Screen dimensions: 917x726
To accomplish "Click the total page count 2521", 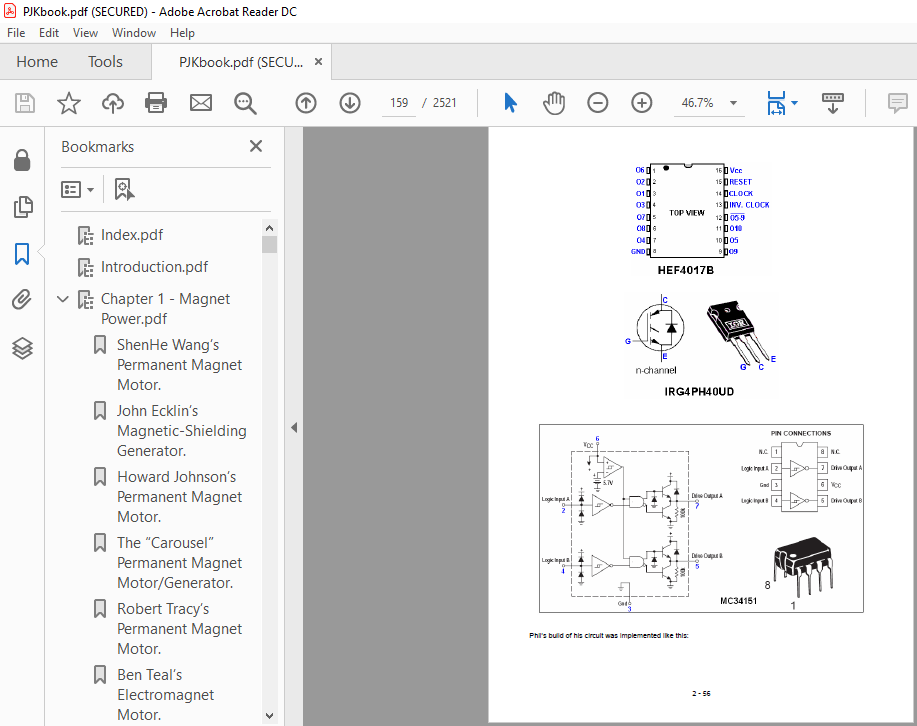I will (444, 103).
